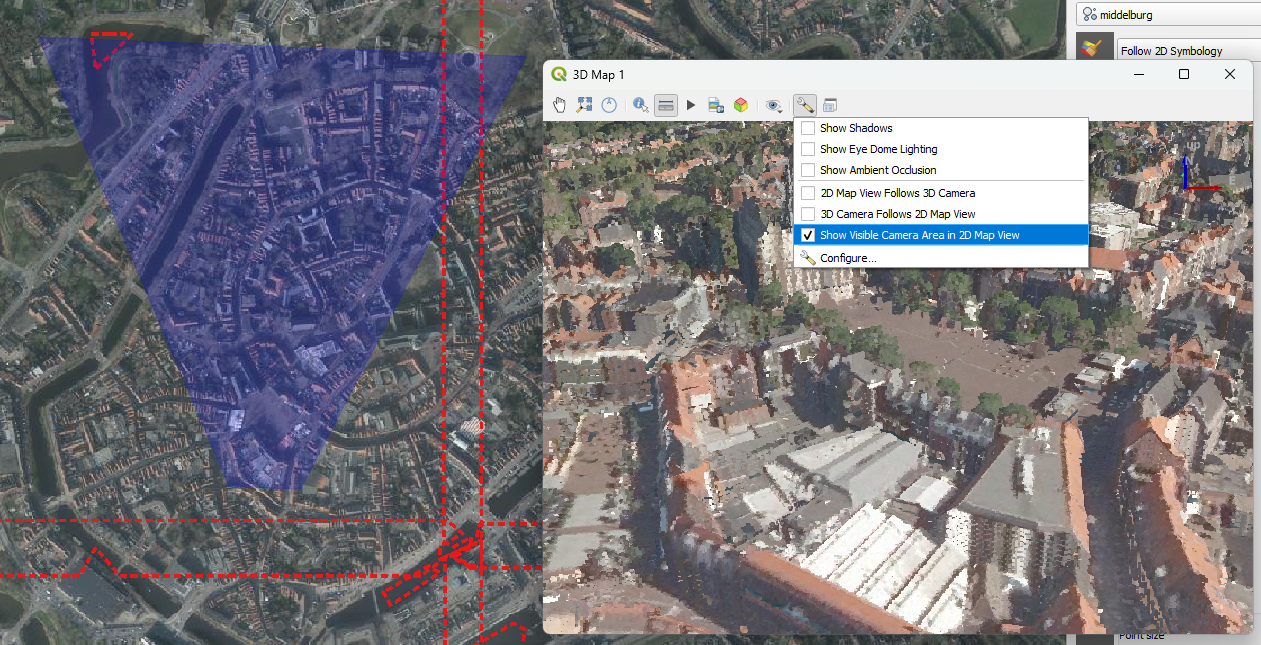Viewport: 1261px width, 645px height.
Task: Select the camera pan tool
Action: 559,104
